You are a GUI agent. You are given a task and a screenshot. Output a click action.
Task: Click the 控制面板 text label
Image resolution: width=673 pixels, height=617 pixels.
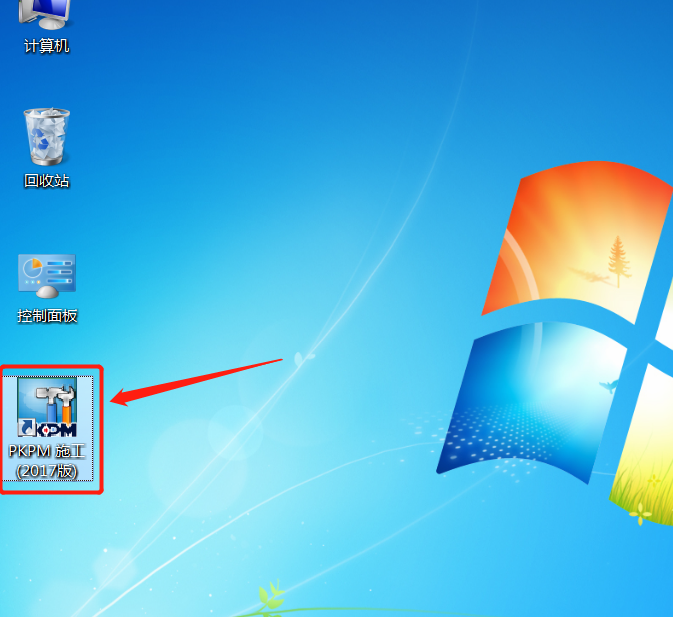pyautogui.click(x=47, y=316)
